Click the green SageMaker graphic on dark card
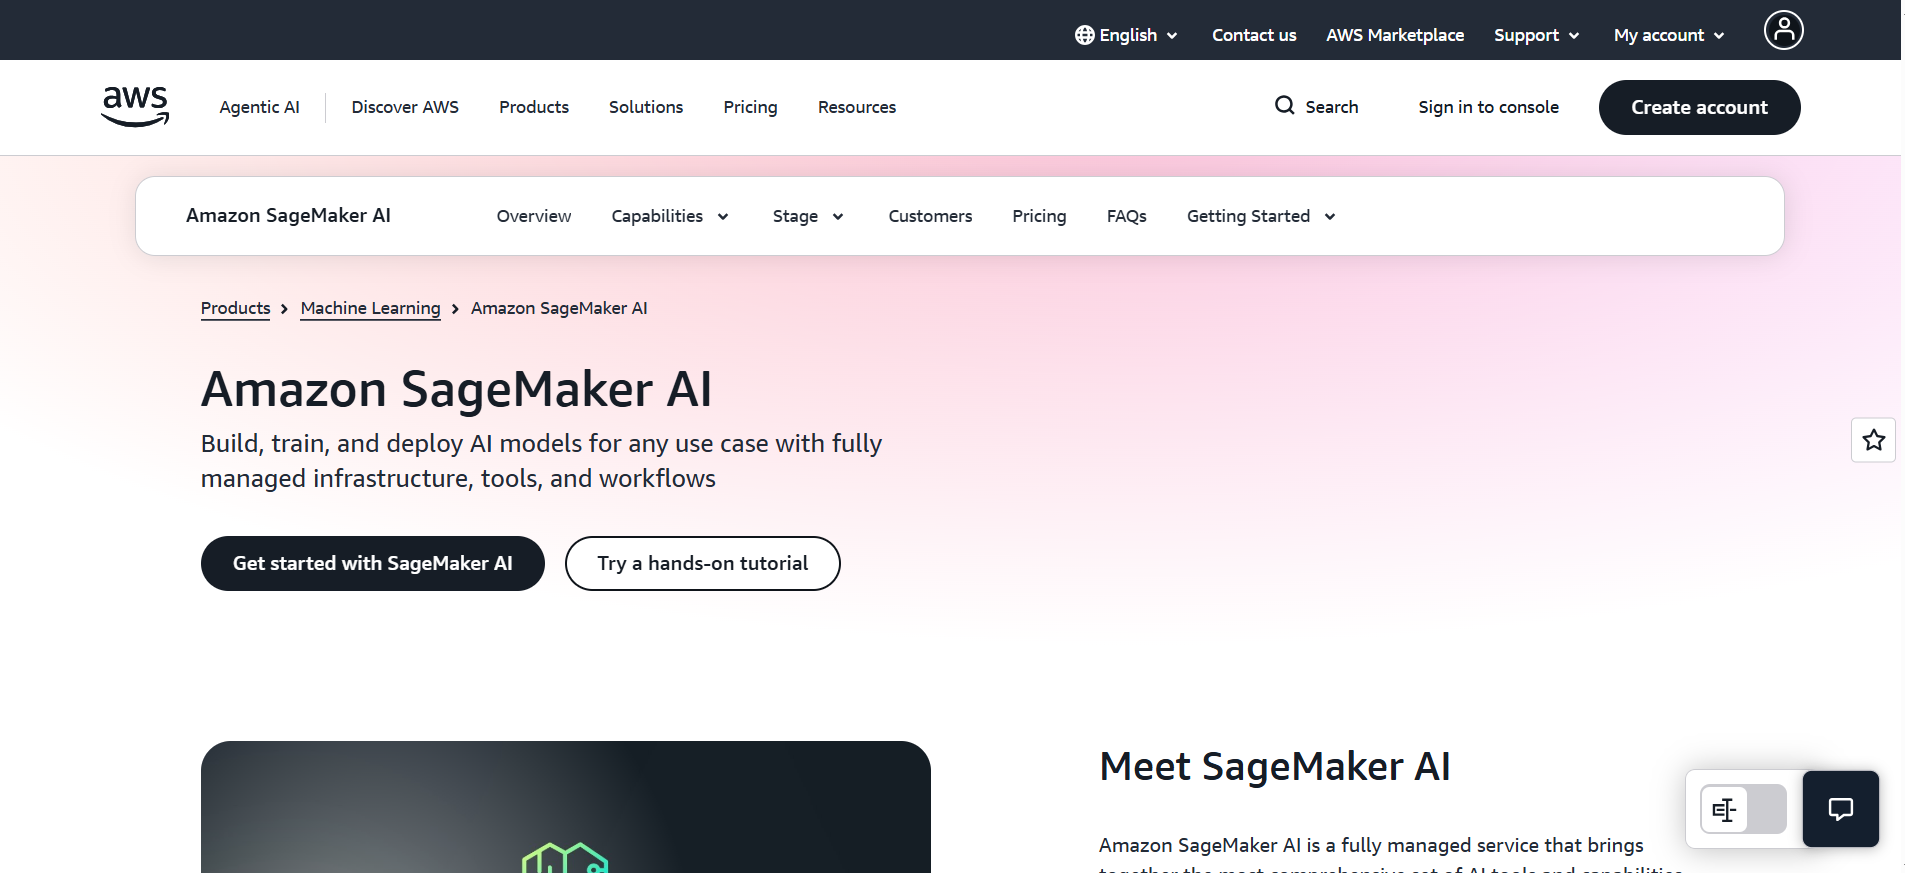This screenshot has height=873, width=1905. pyautogui.click(x=565, y=858)
